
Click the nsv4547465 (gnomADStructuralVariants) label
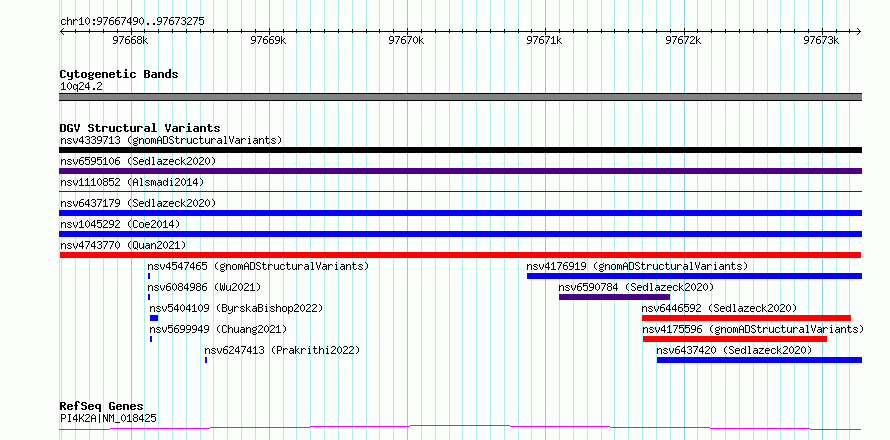258,266
